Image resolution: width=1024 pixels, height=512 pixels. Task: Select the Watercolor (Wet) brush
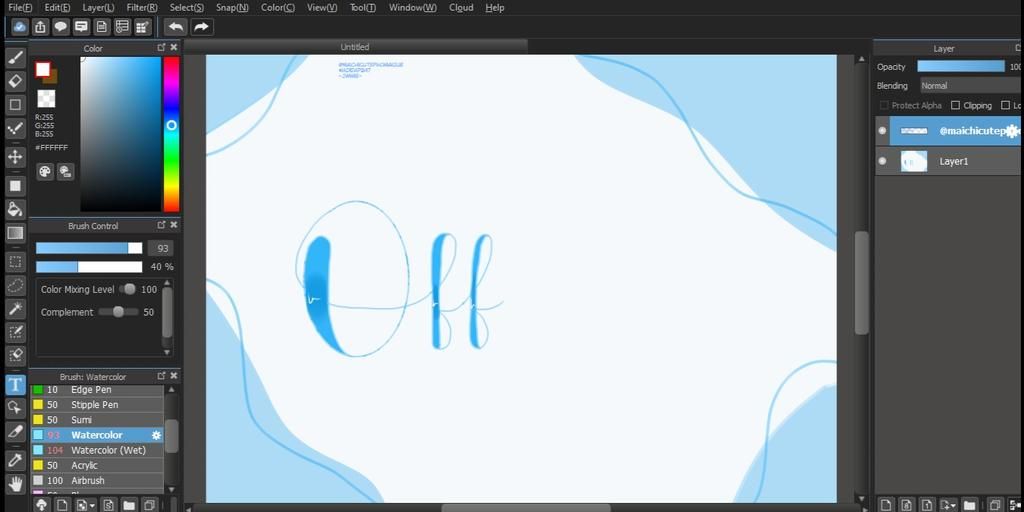[97, 450]
